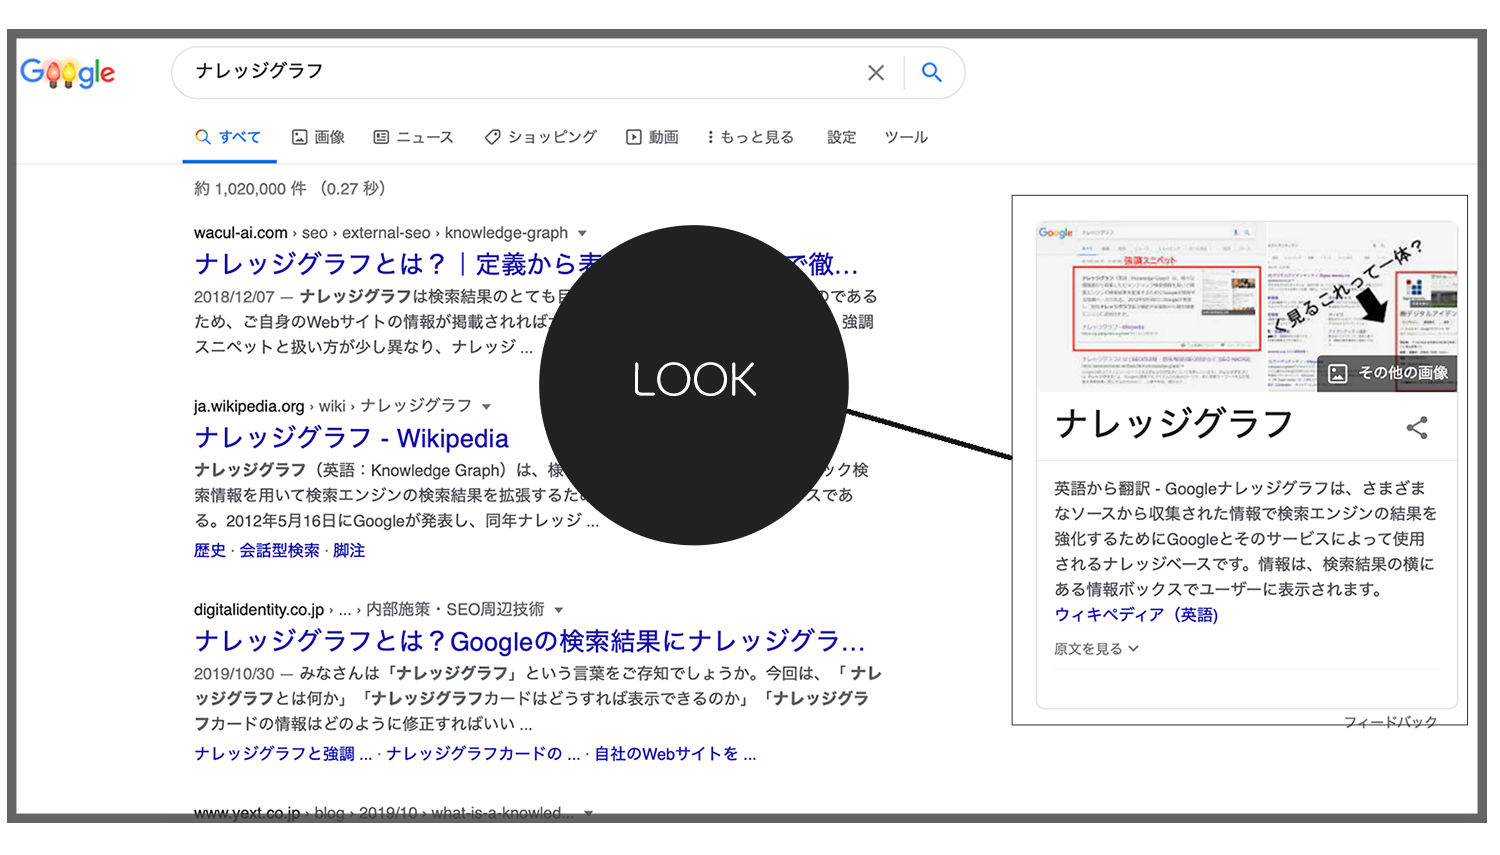Open the ニュース tab
Viewport: 1500px width, 855px height.
(x=413, y=137)
